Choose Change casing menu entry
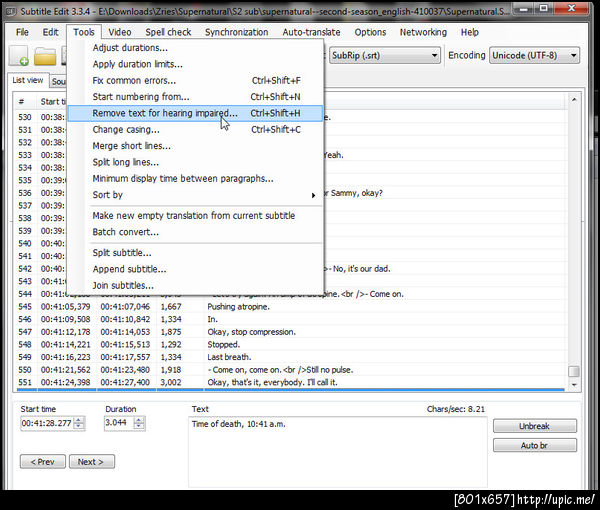The width and height of the screenshot is (600, 510). [x=195, y=130]
